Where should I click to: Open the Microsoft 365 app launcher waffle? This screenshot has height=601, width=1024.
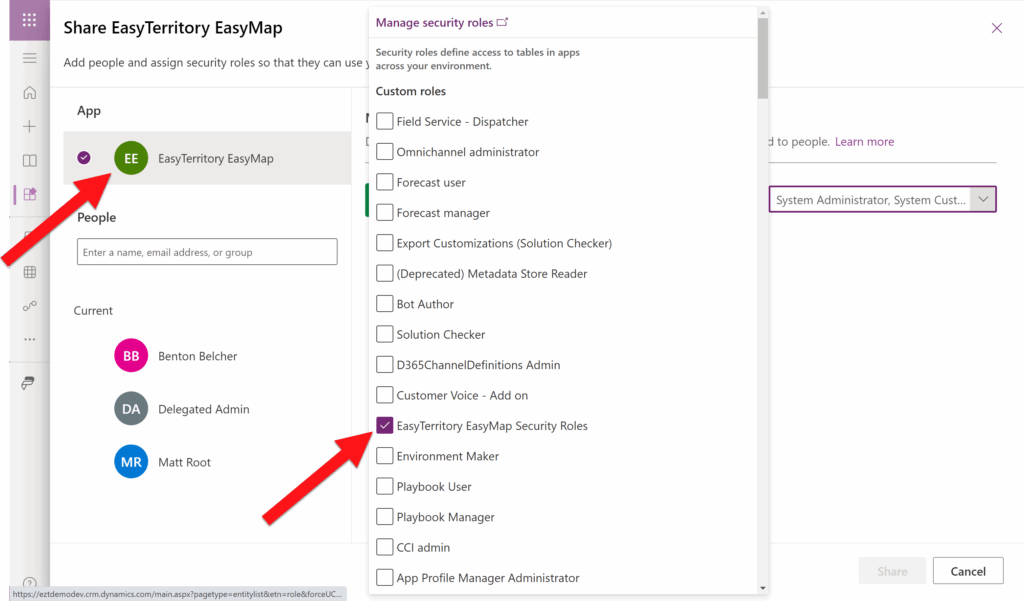pos(28,20)
